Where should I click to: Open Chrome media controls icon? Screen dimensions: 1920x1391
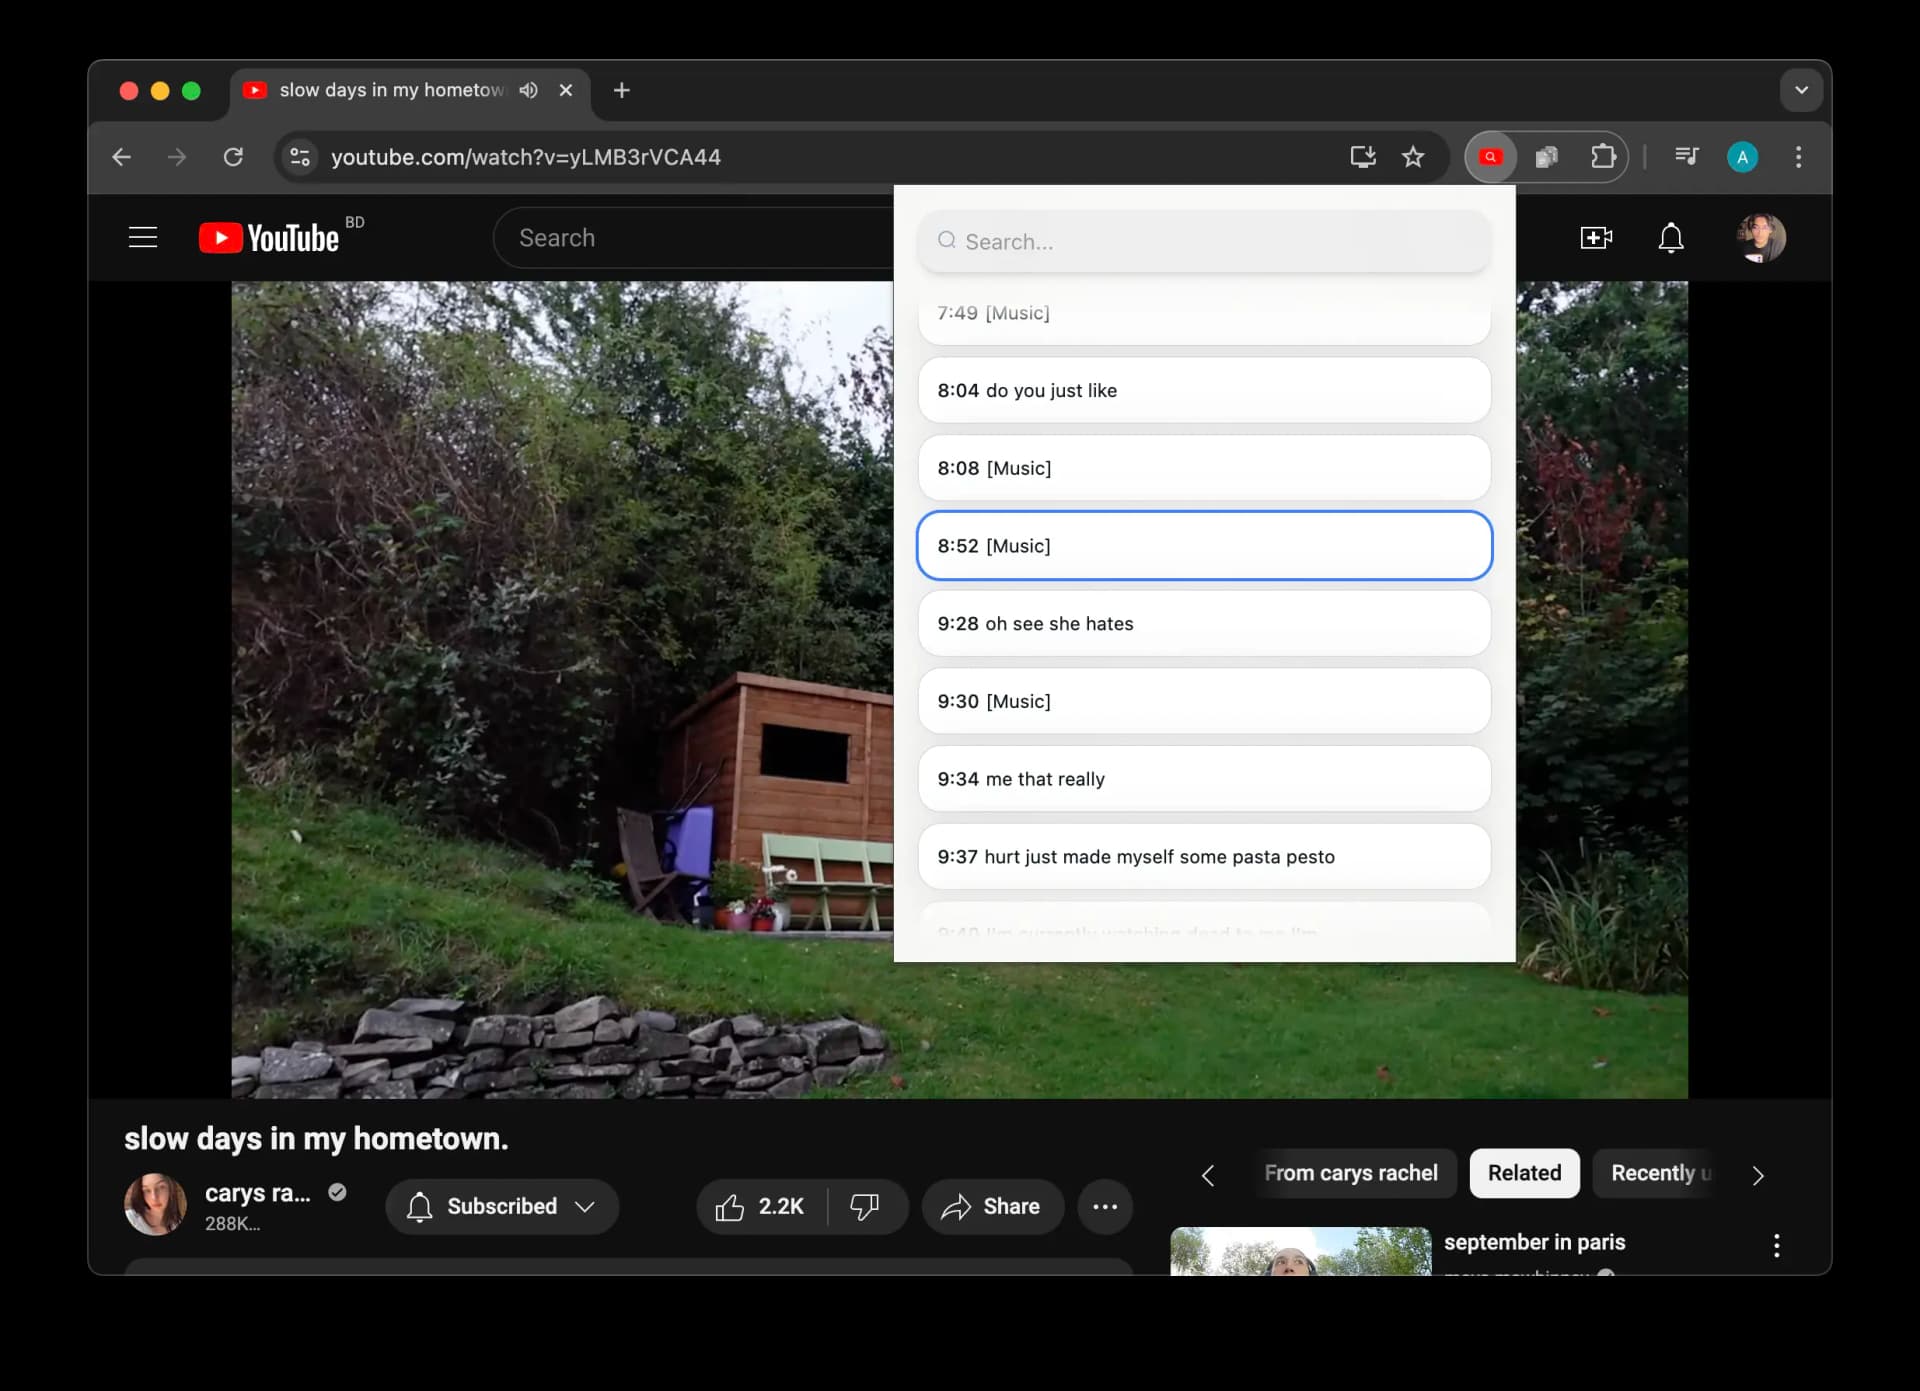coord(1686,157)
